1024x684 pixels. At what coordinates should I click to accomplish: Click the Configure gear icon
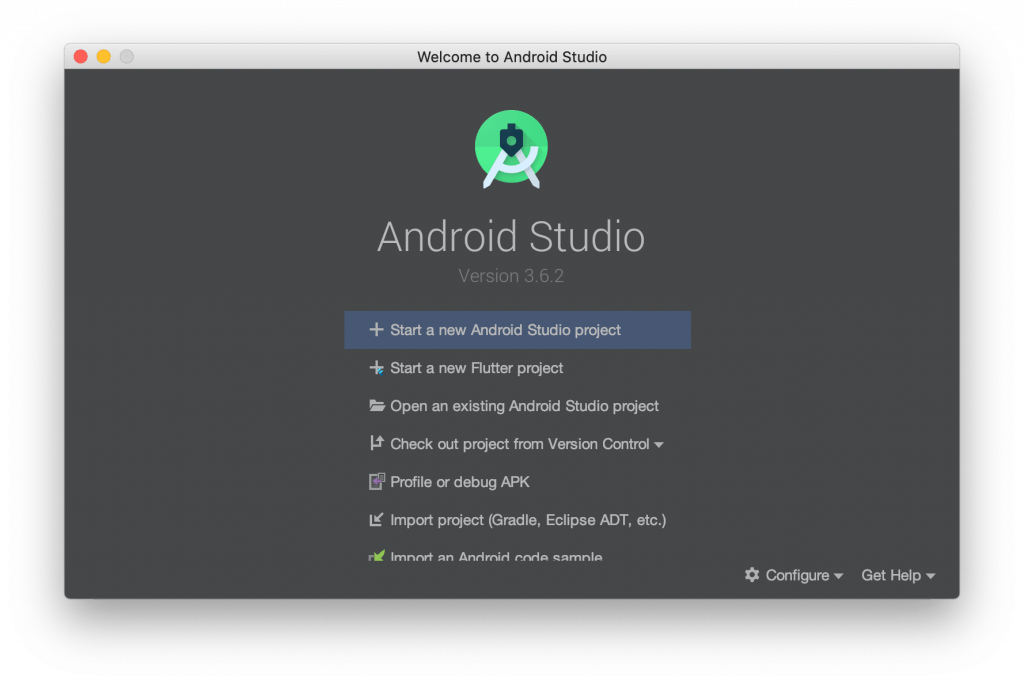click(752, 575)
